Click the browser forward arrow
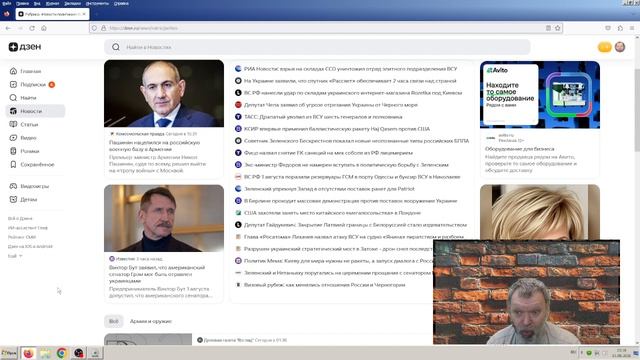The width and height of the screenshot is (640, 360). [20, 28]
